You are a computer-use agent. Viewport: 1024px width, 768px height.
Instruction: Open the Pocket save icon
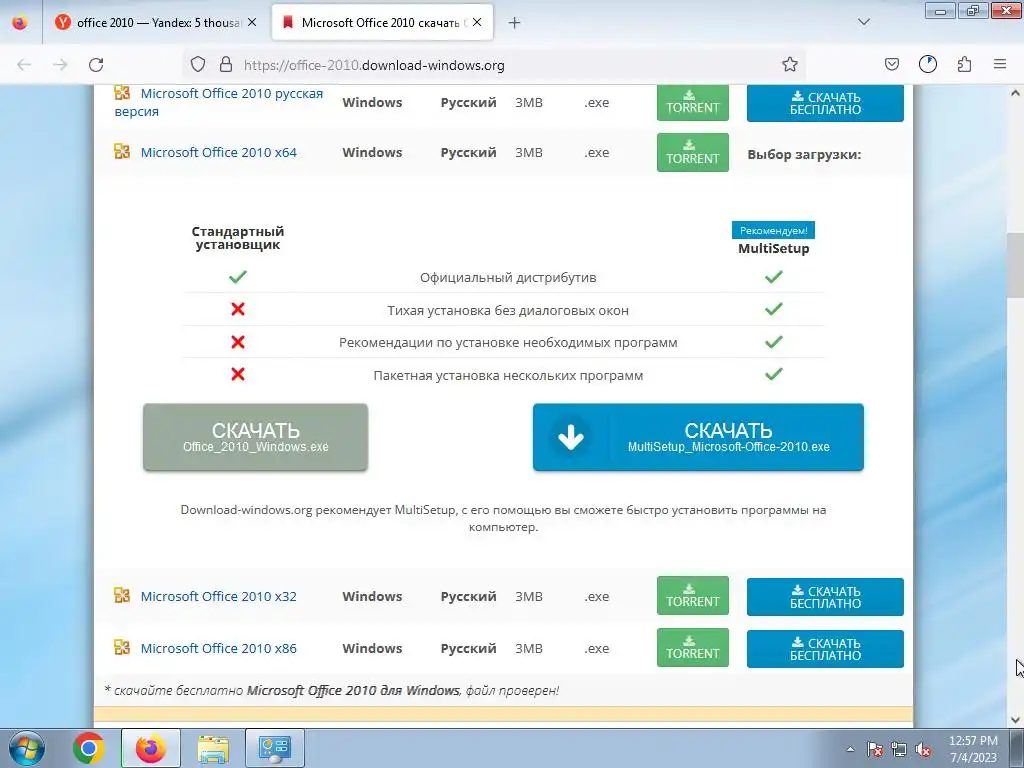pos(891,64)
